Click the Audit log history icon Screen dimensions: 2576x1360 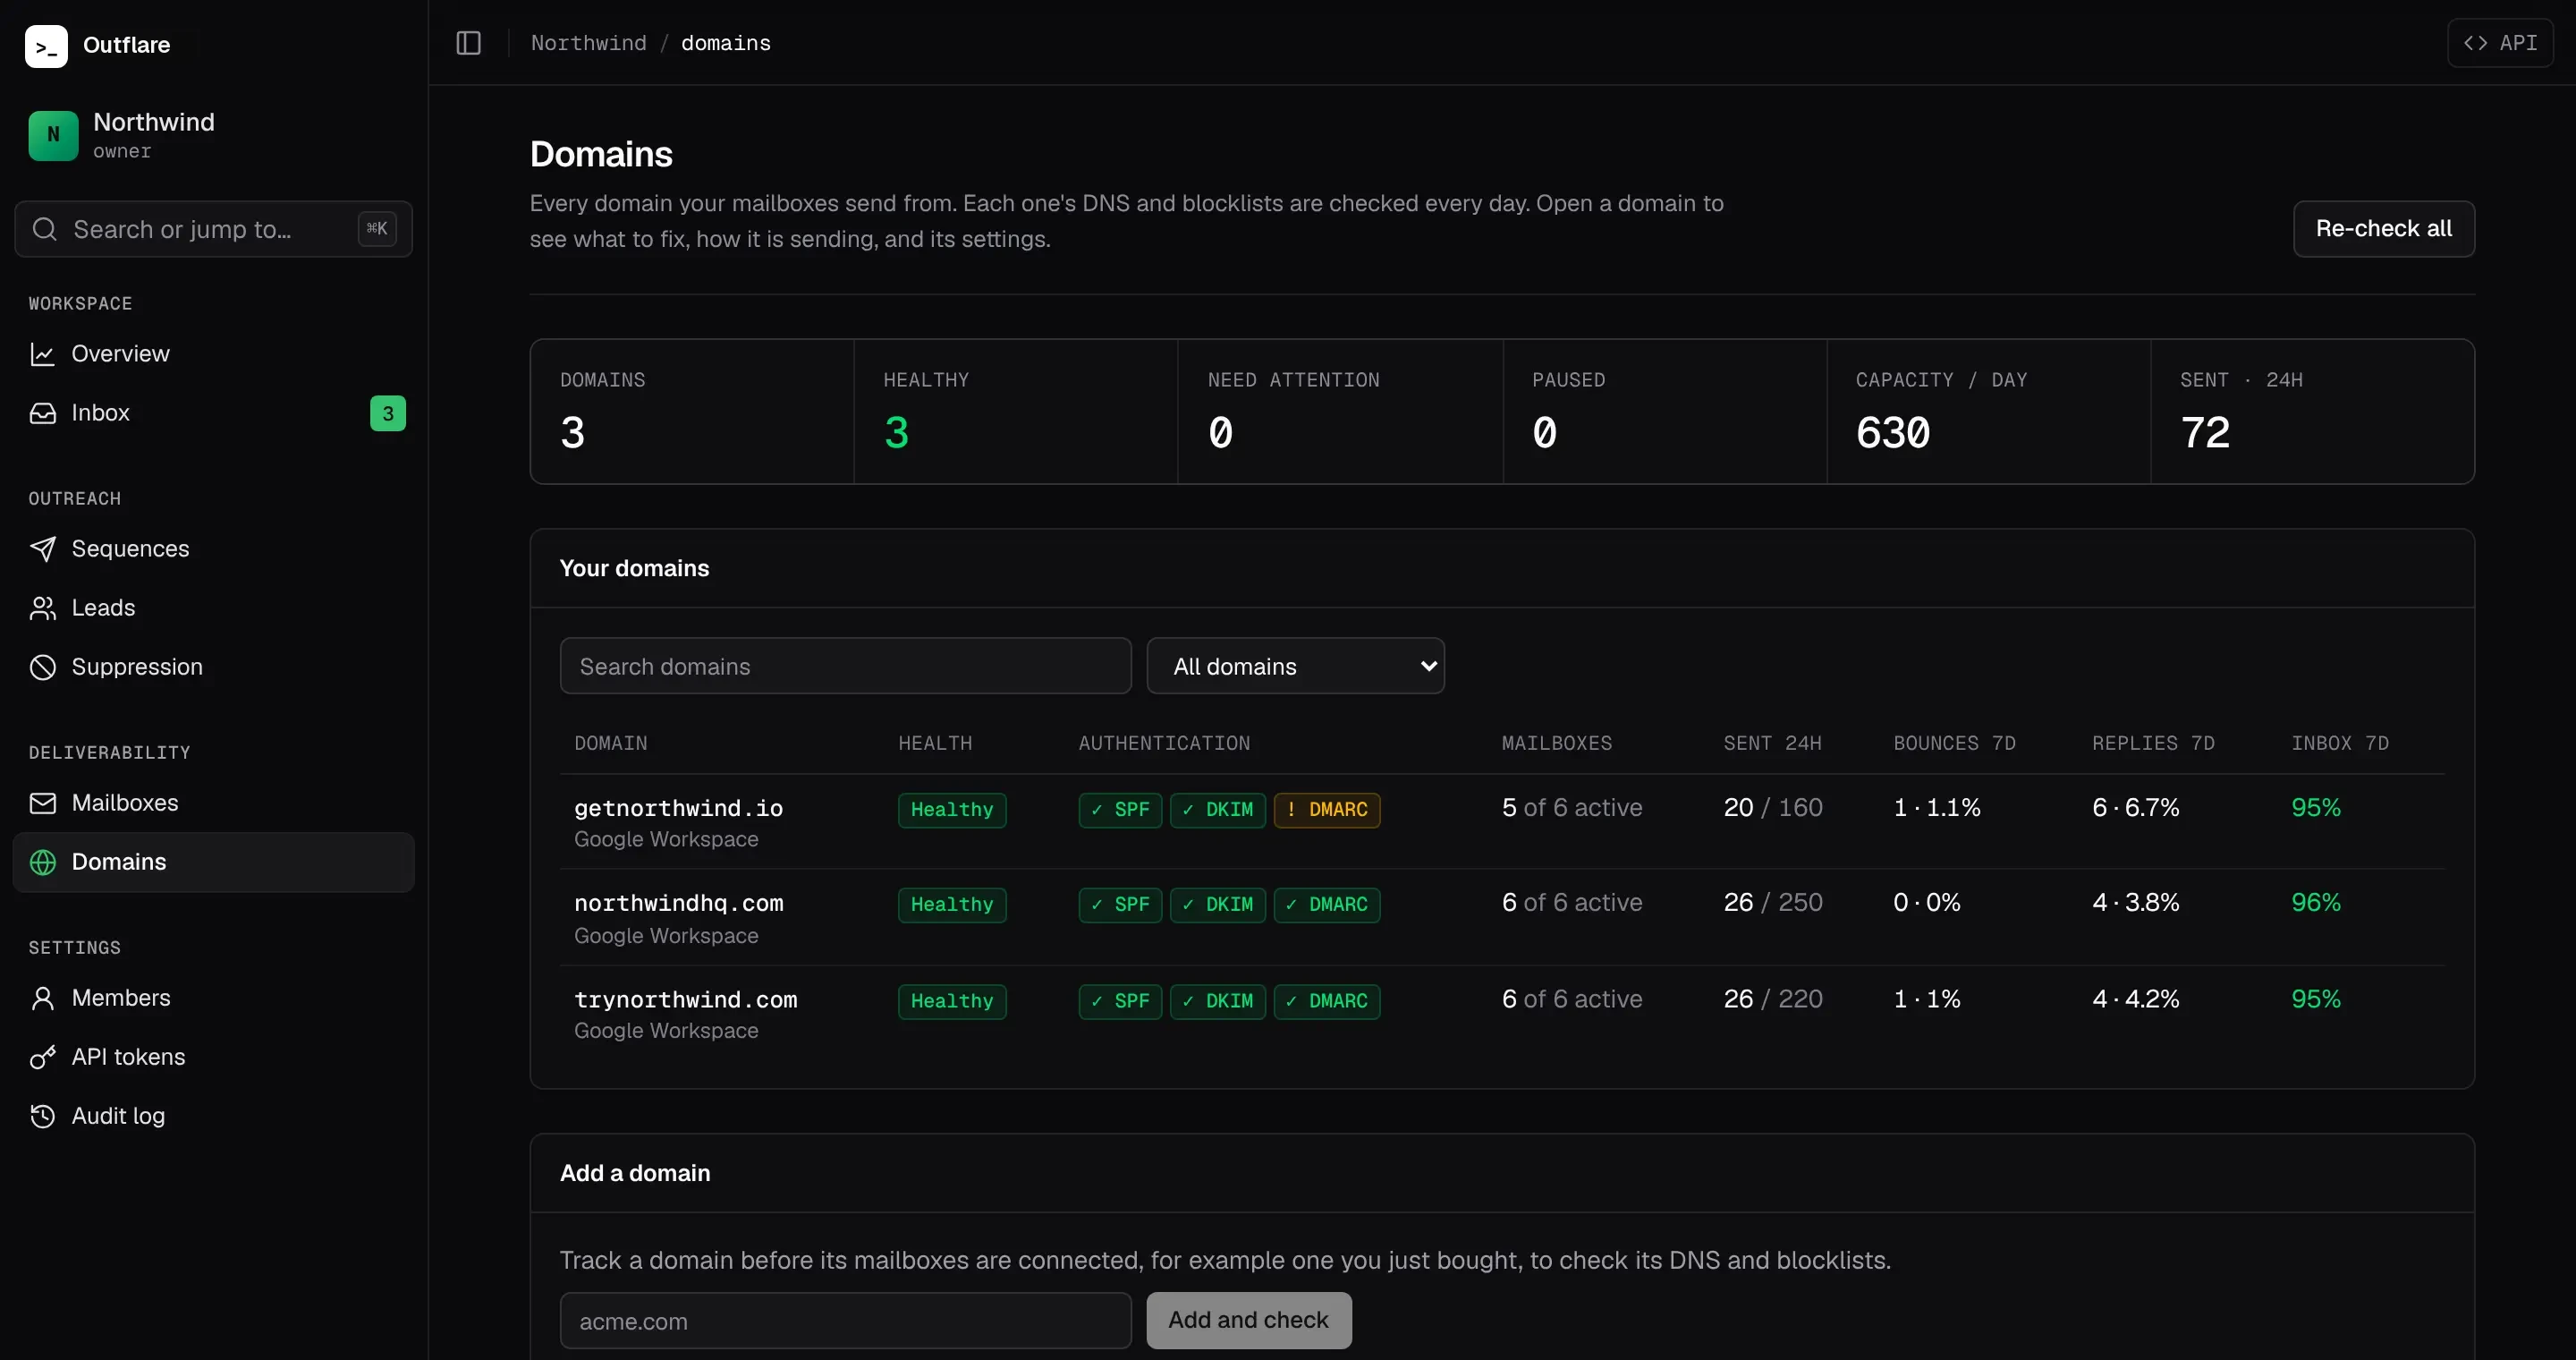coord(42,1116)
